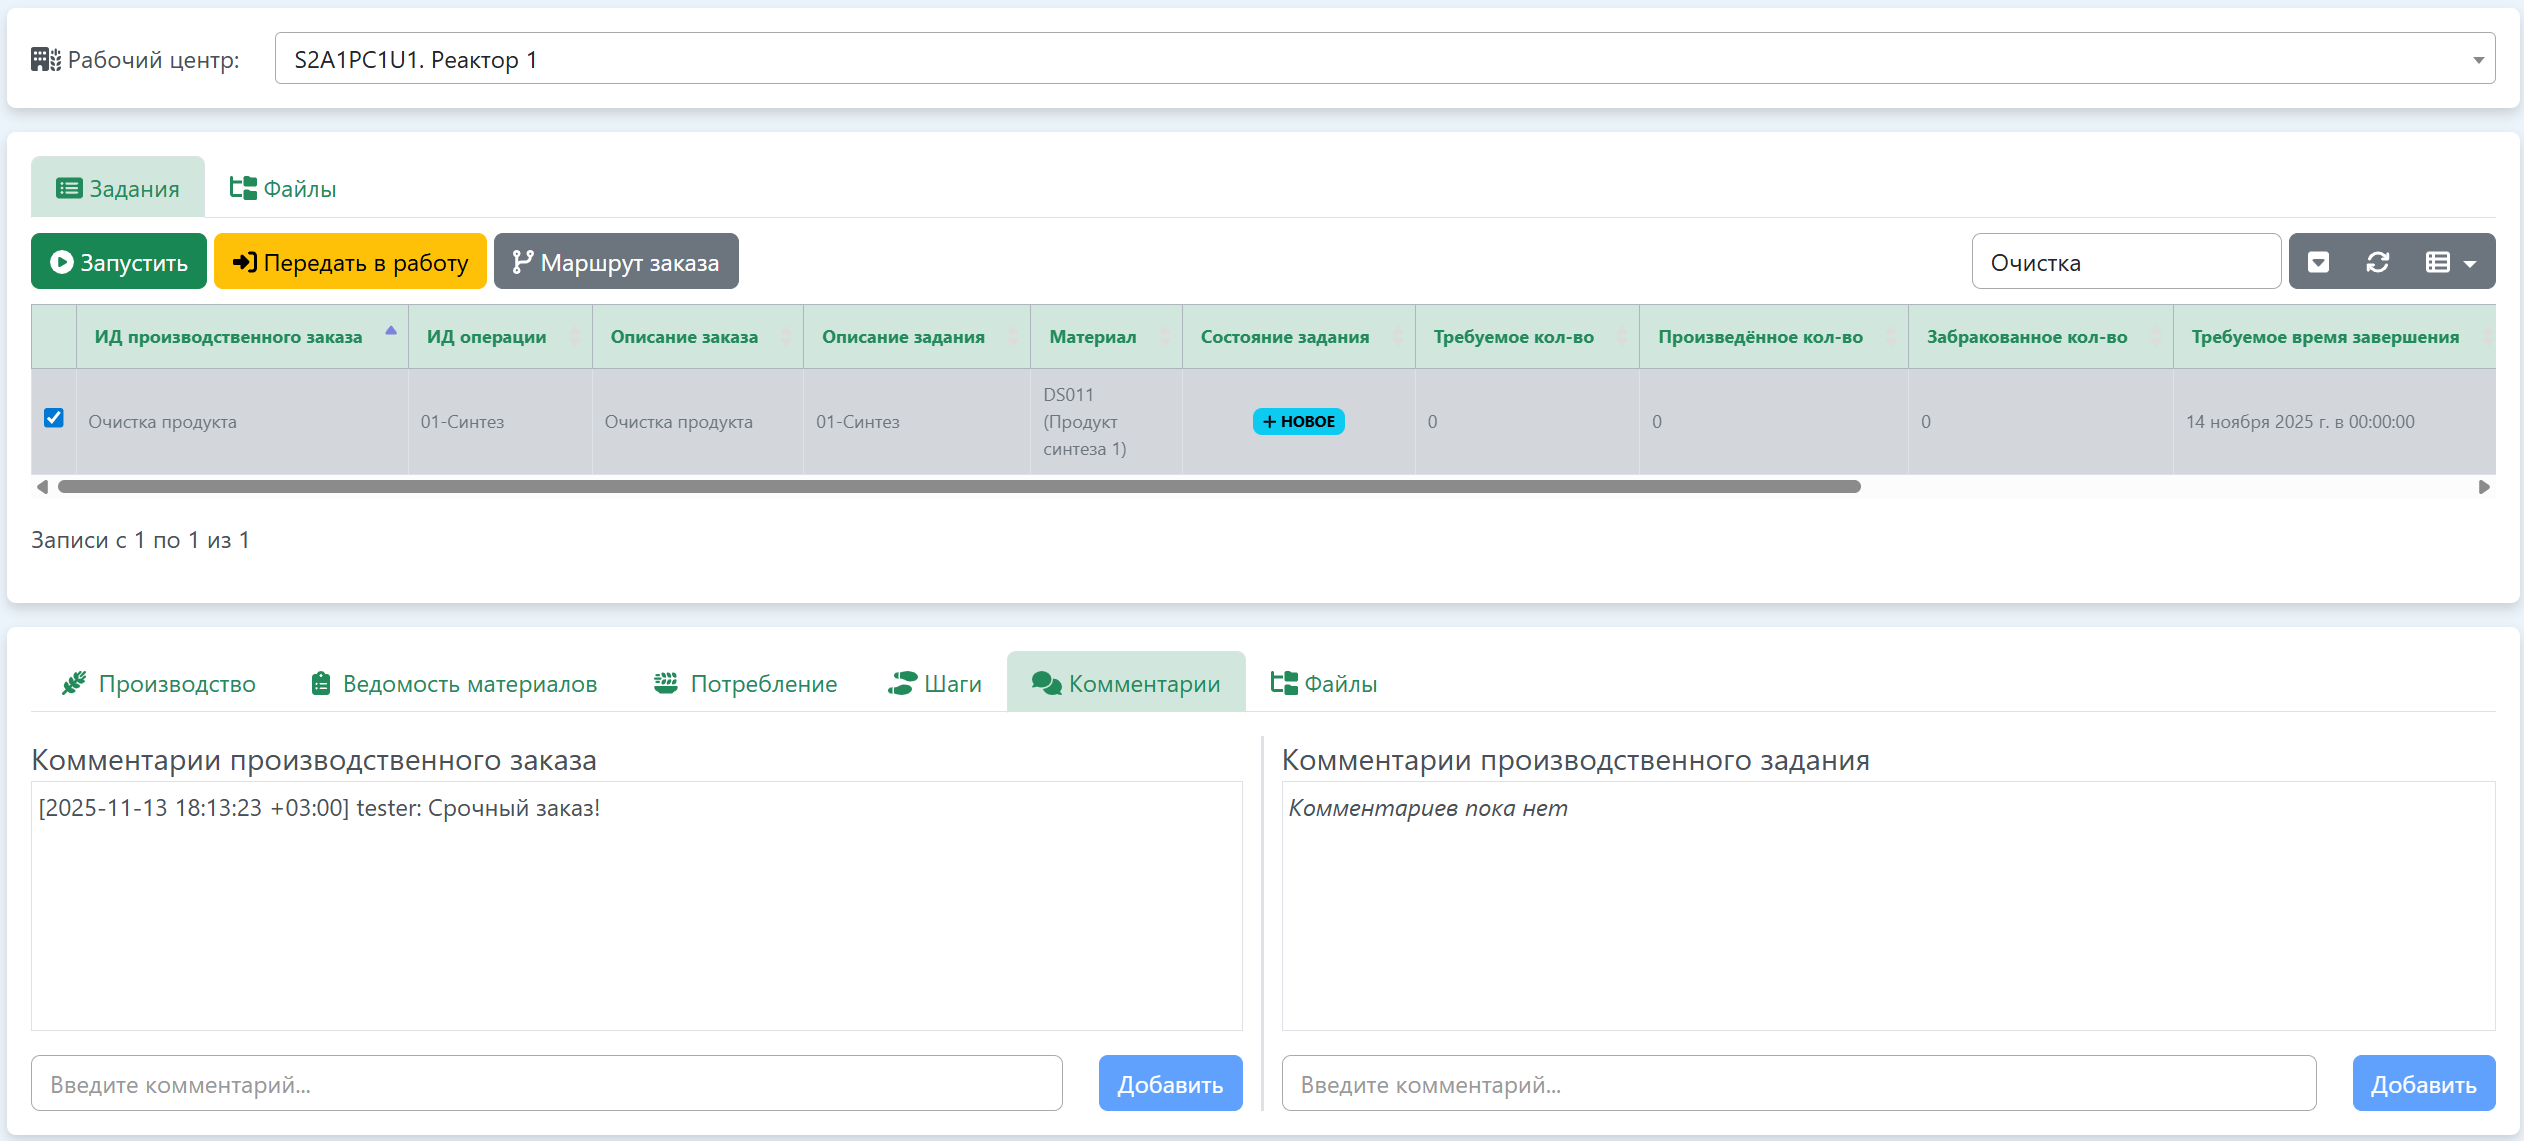Image resolution: width=2524 pixels, height=1141 pixels.
Task: Click the arrow icon on Передать в работу
Action: coord(244,262)
